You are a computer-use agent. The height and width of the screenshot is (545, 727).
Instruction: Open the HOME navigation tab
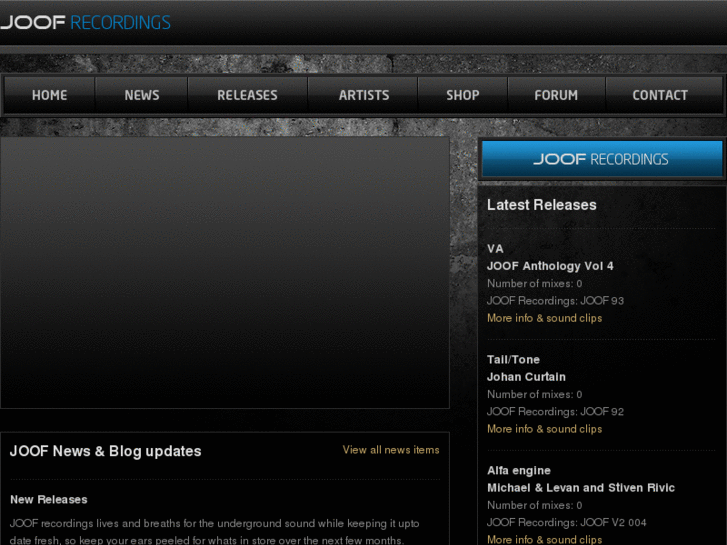click(x=50, y=95)
